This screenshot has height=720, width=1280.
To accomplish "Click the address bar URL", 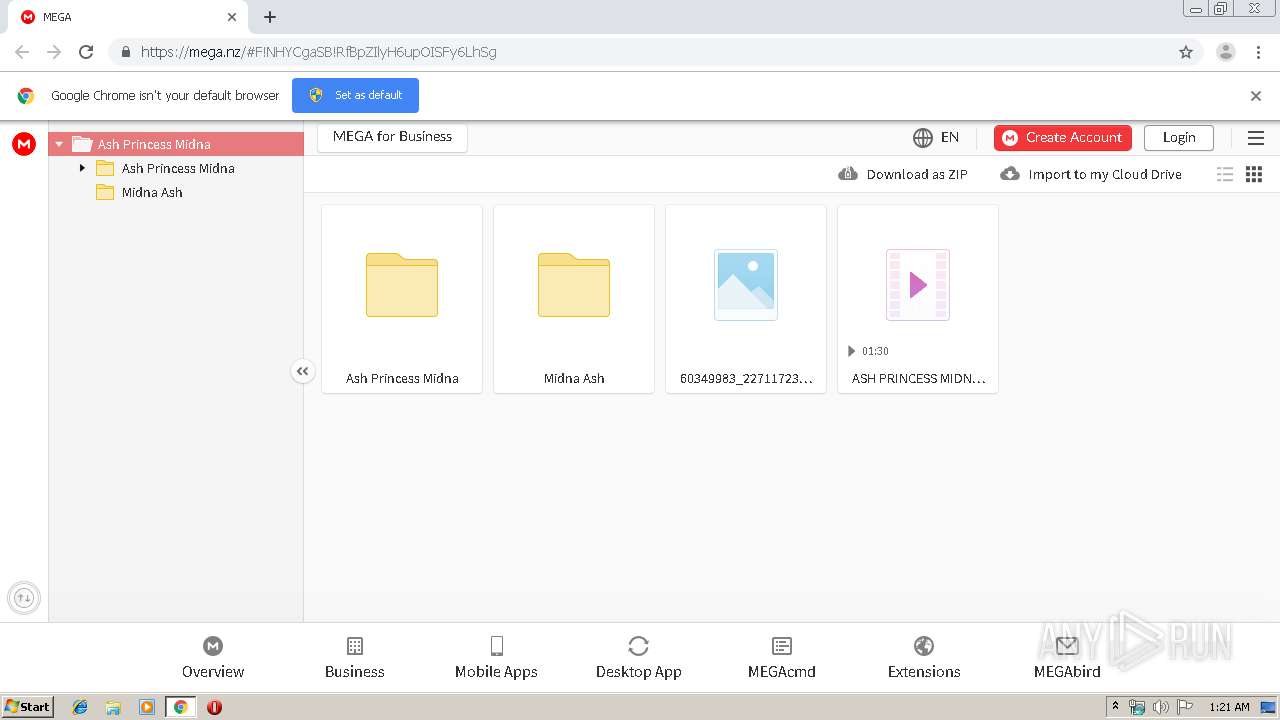I will click(x=318, y=52).
